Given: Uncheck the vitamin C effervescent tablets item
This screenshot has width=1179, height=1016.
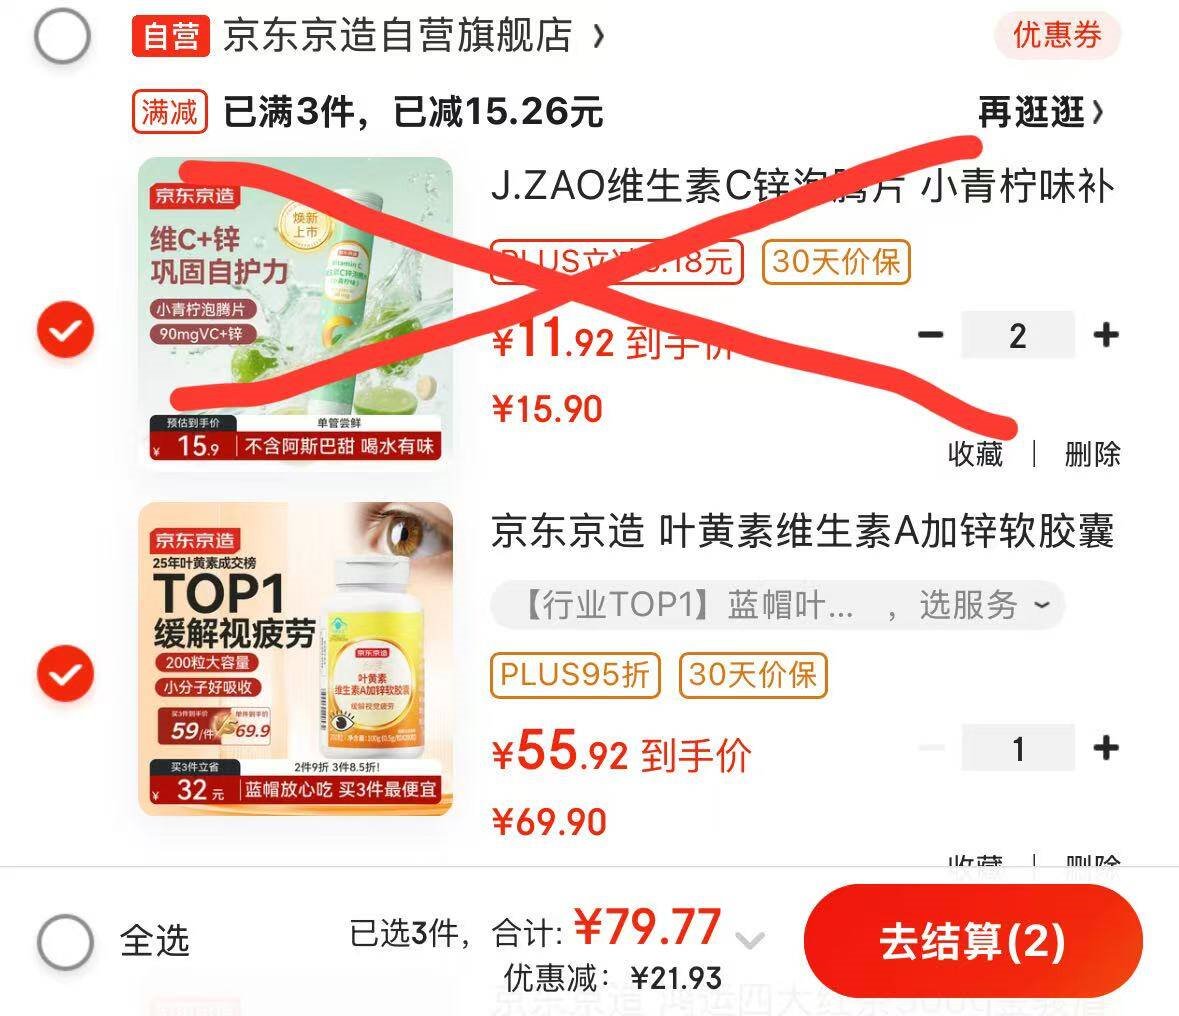Looking at the screenshot, I should (x=65, y=329).
